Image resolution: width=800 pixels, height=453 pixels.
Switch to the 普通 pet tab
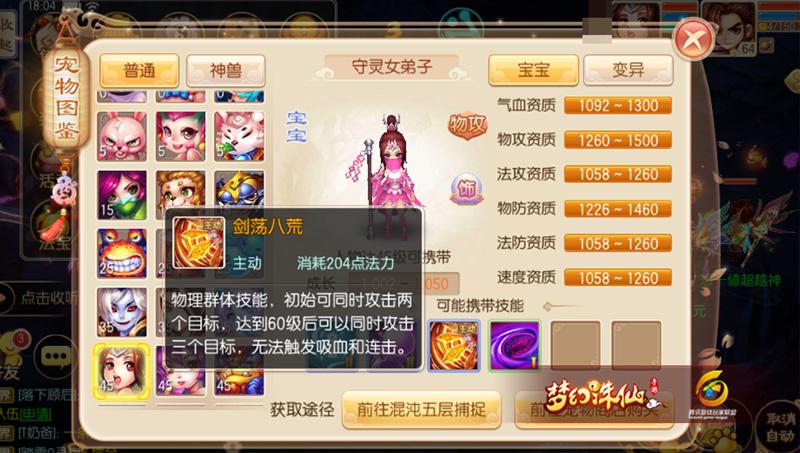pos(139,71)
